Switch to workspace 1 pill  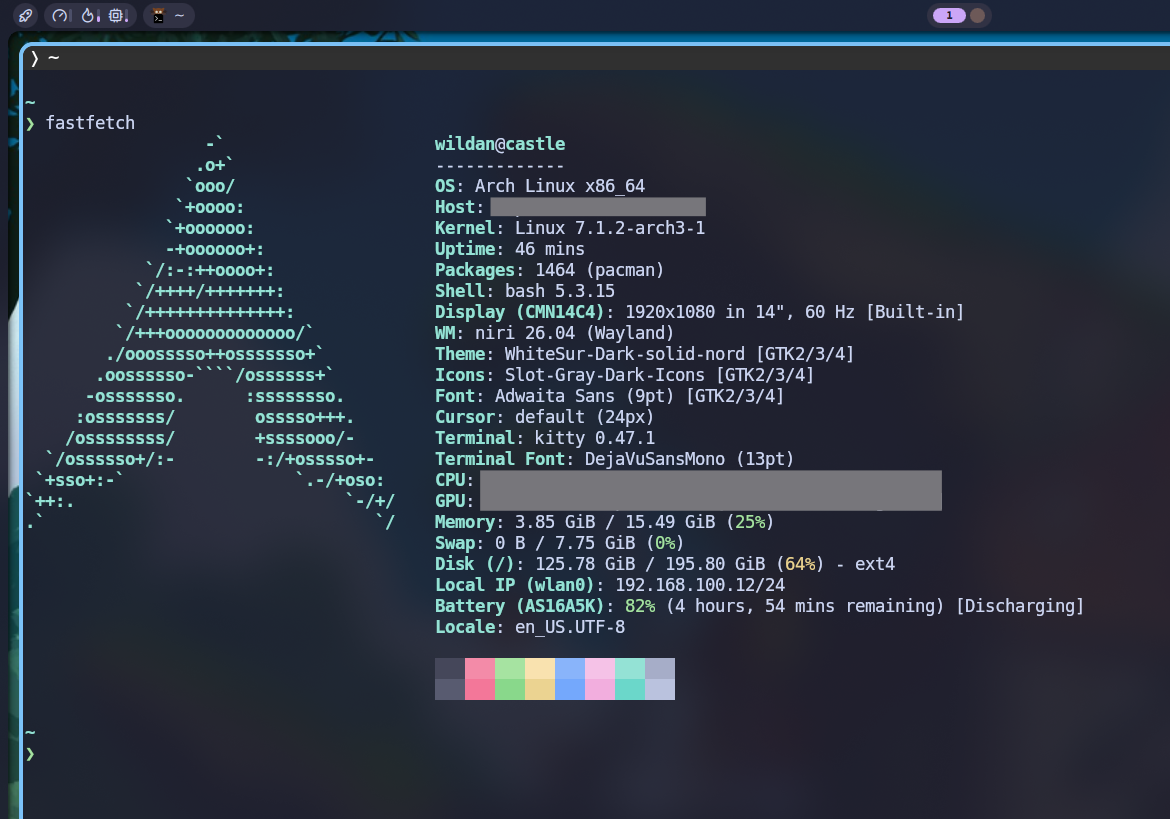pyautogui.click(x=949, y=16)
